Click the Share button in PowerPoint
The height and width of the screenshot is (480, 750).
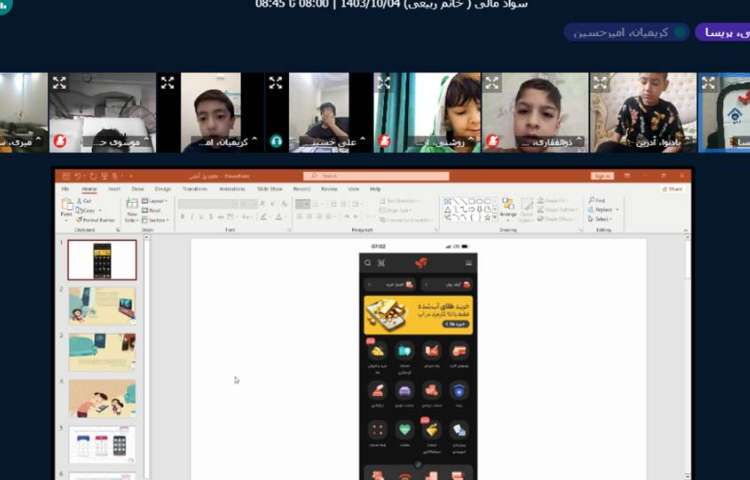[672, 189]
